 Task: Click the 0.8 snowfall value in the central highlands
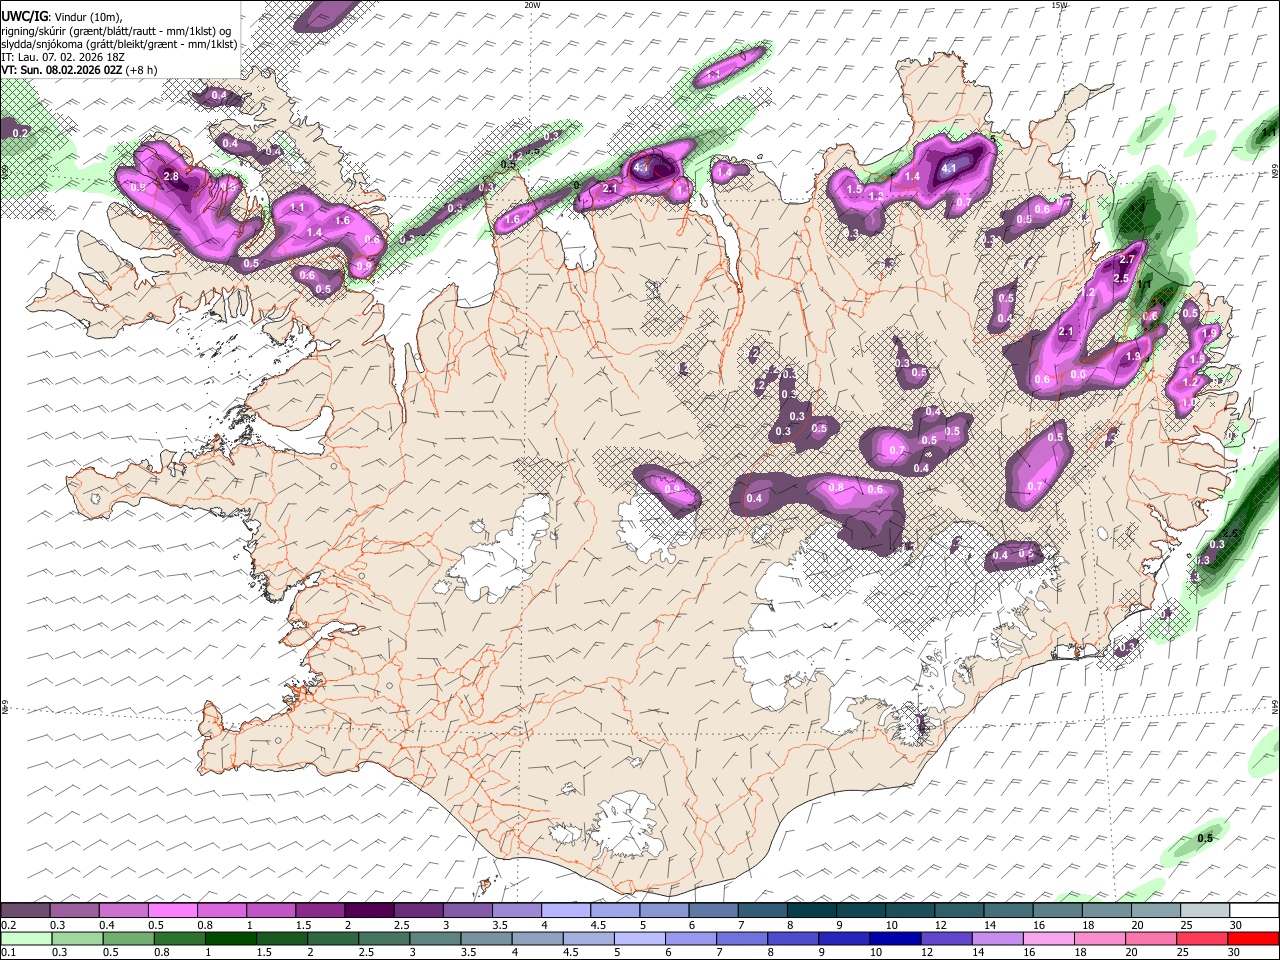(837, 487)
